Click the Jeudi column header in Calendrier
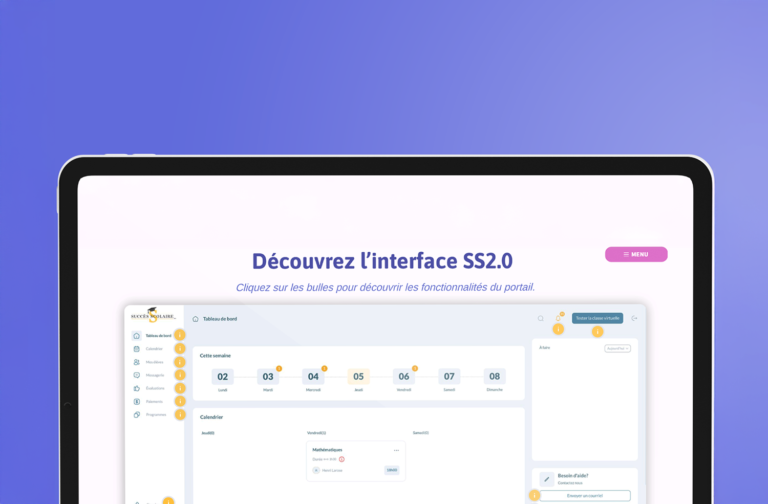 [208, 433]
